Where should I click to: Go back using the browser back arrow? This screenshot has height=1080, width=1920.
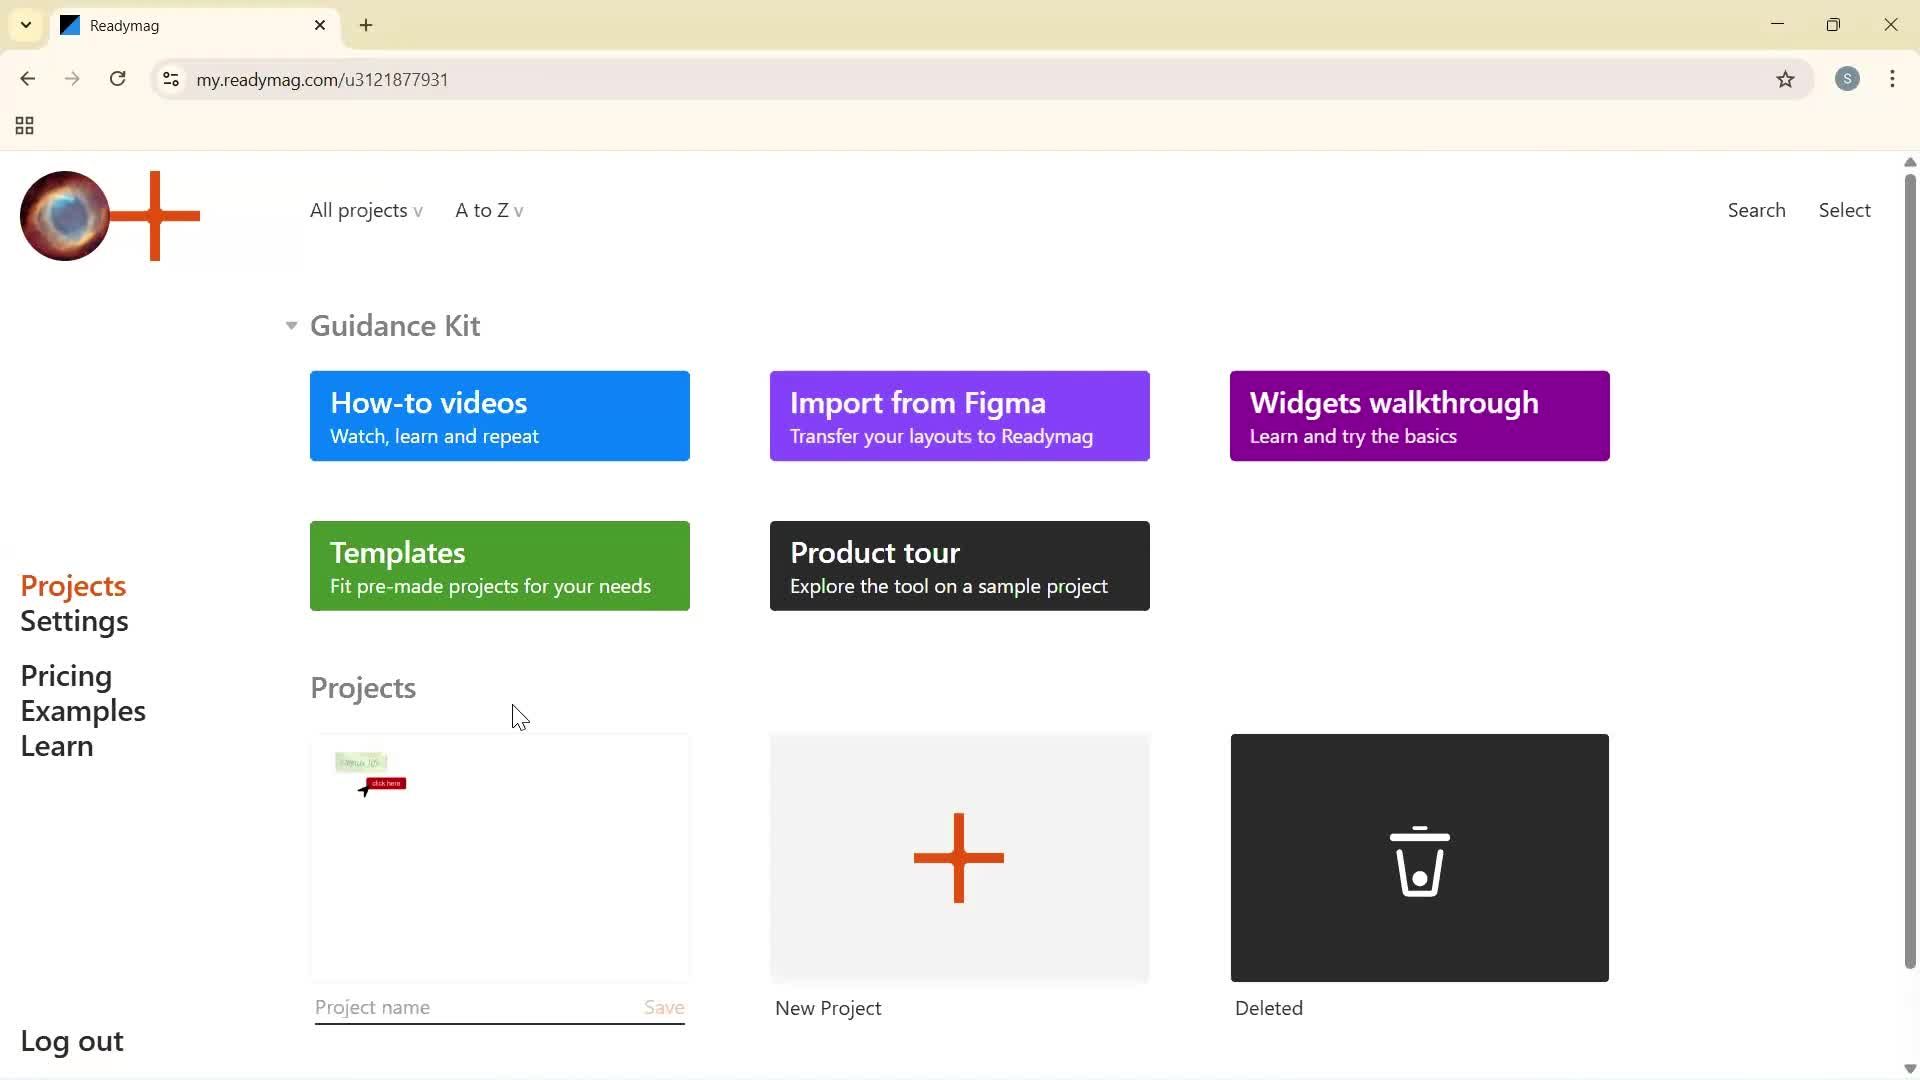click(x=27, y=79)
